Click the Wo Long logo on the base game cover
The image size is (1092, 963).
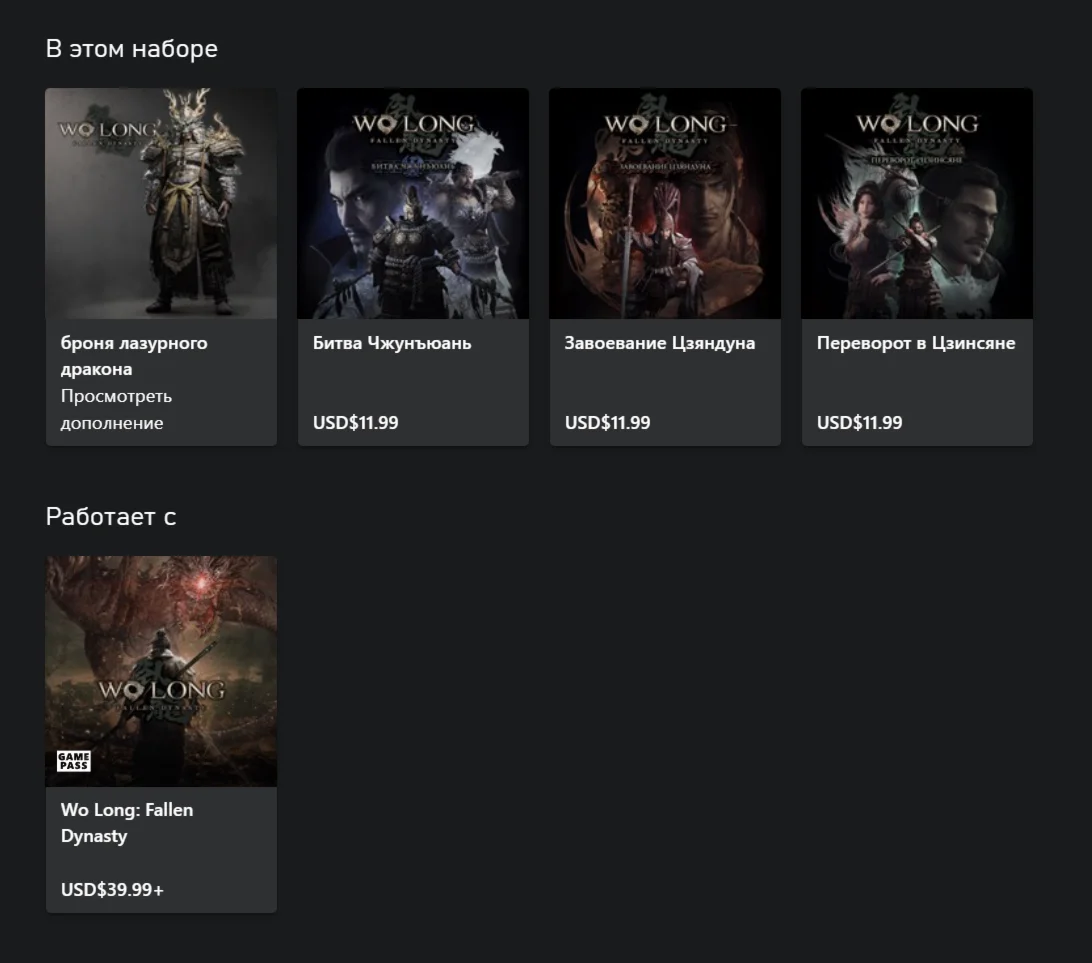click(161, 692)
